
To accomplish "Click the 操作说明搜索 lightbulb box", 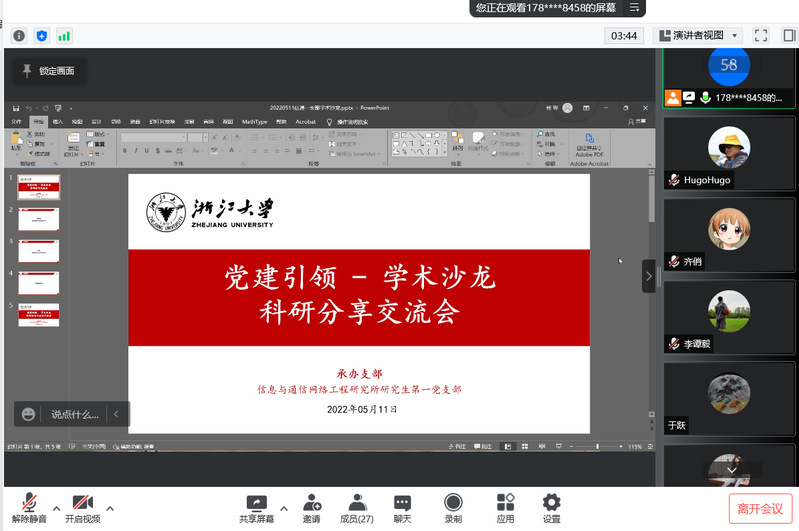I will coord(348,122).
